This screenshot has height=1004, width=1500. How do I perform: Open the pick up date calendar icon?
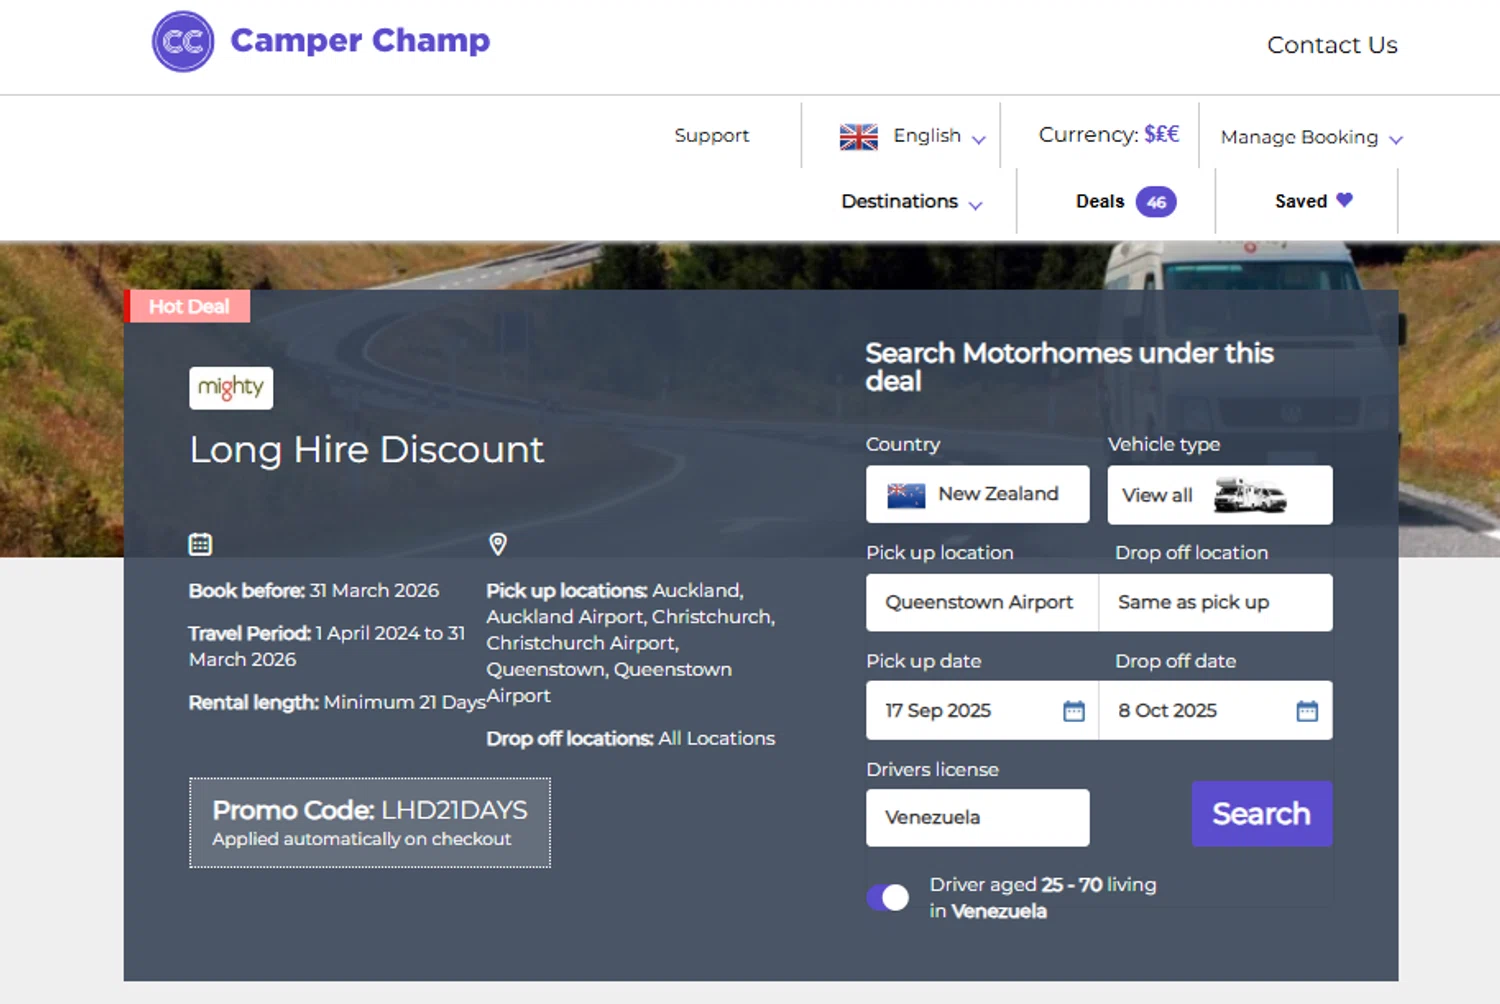pyautogui.click(x=1073, y=711)
